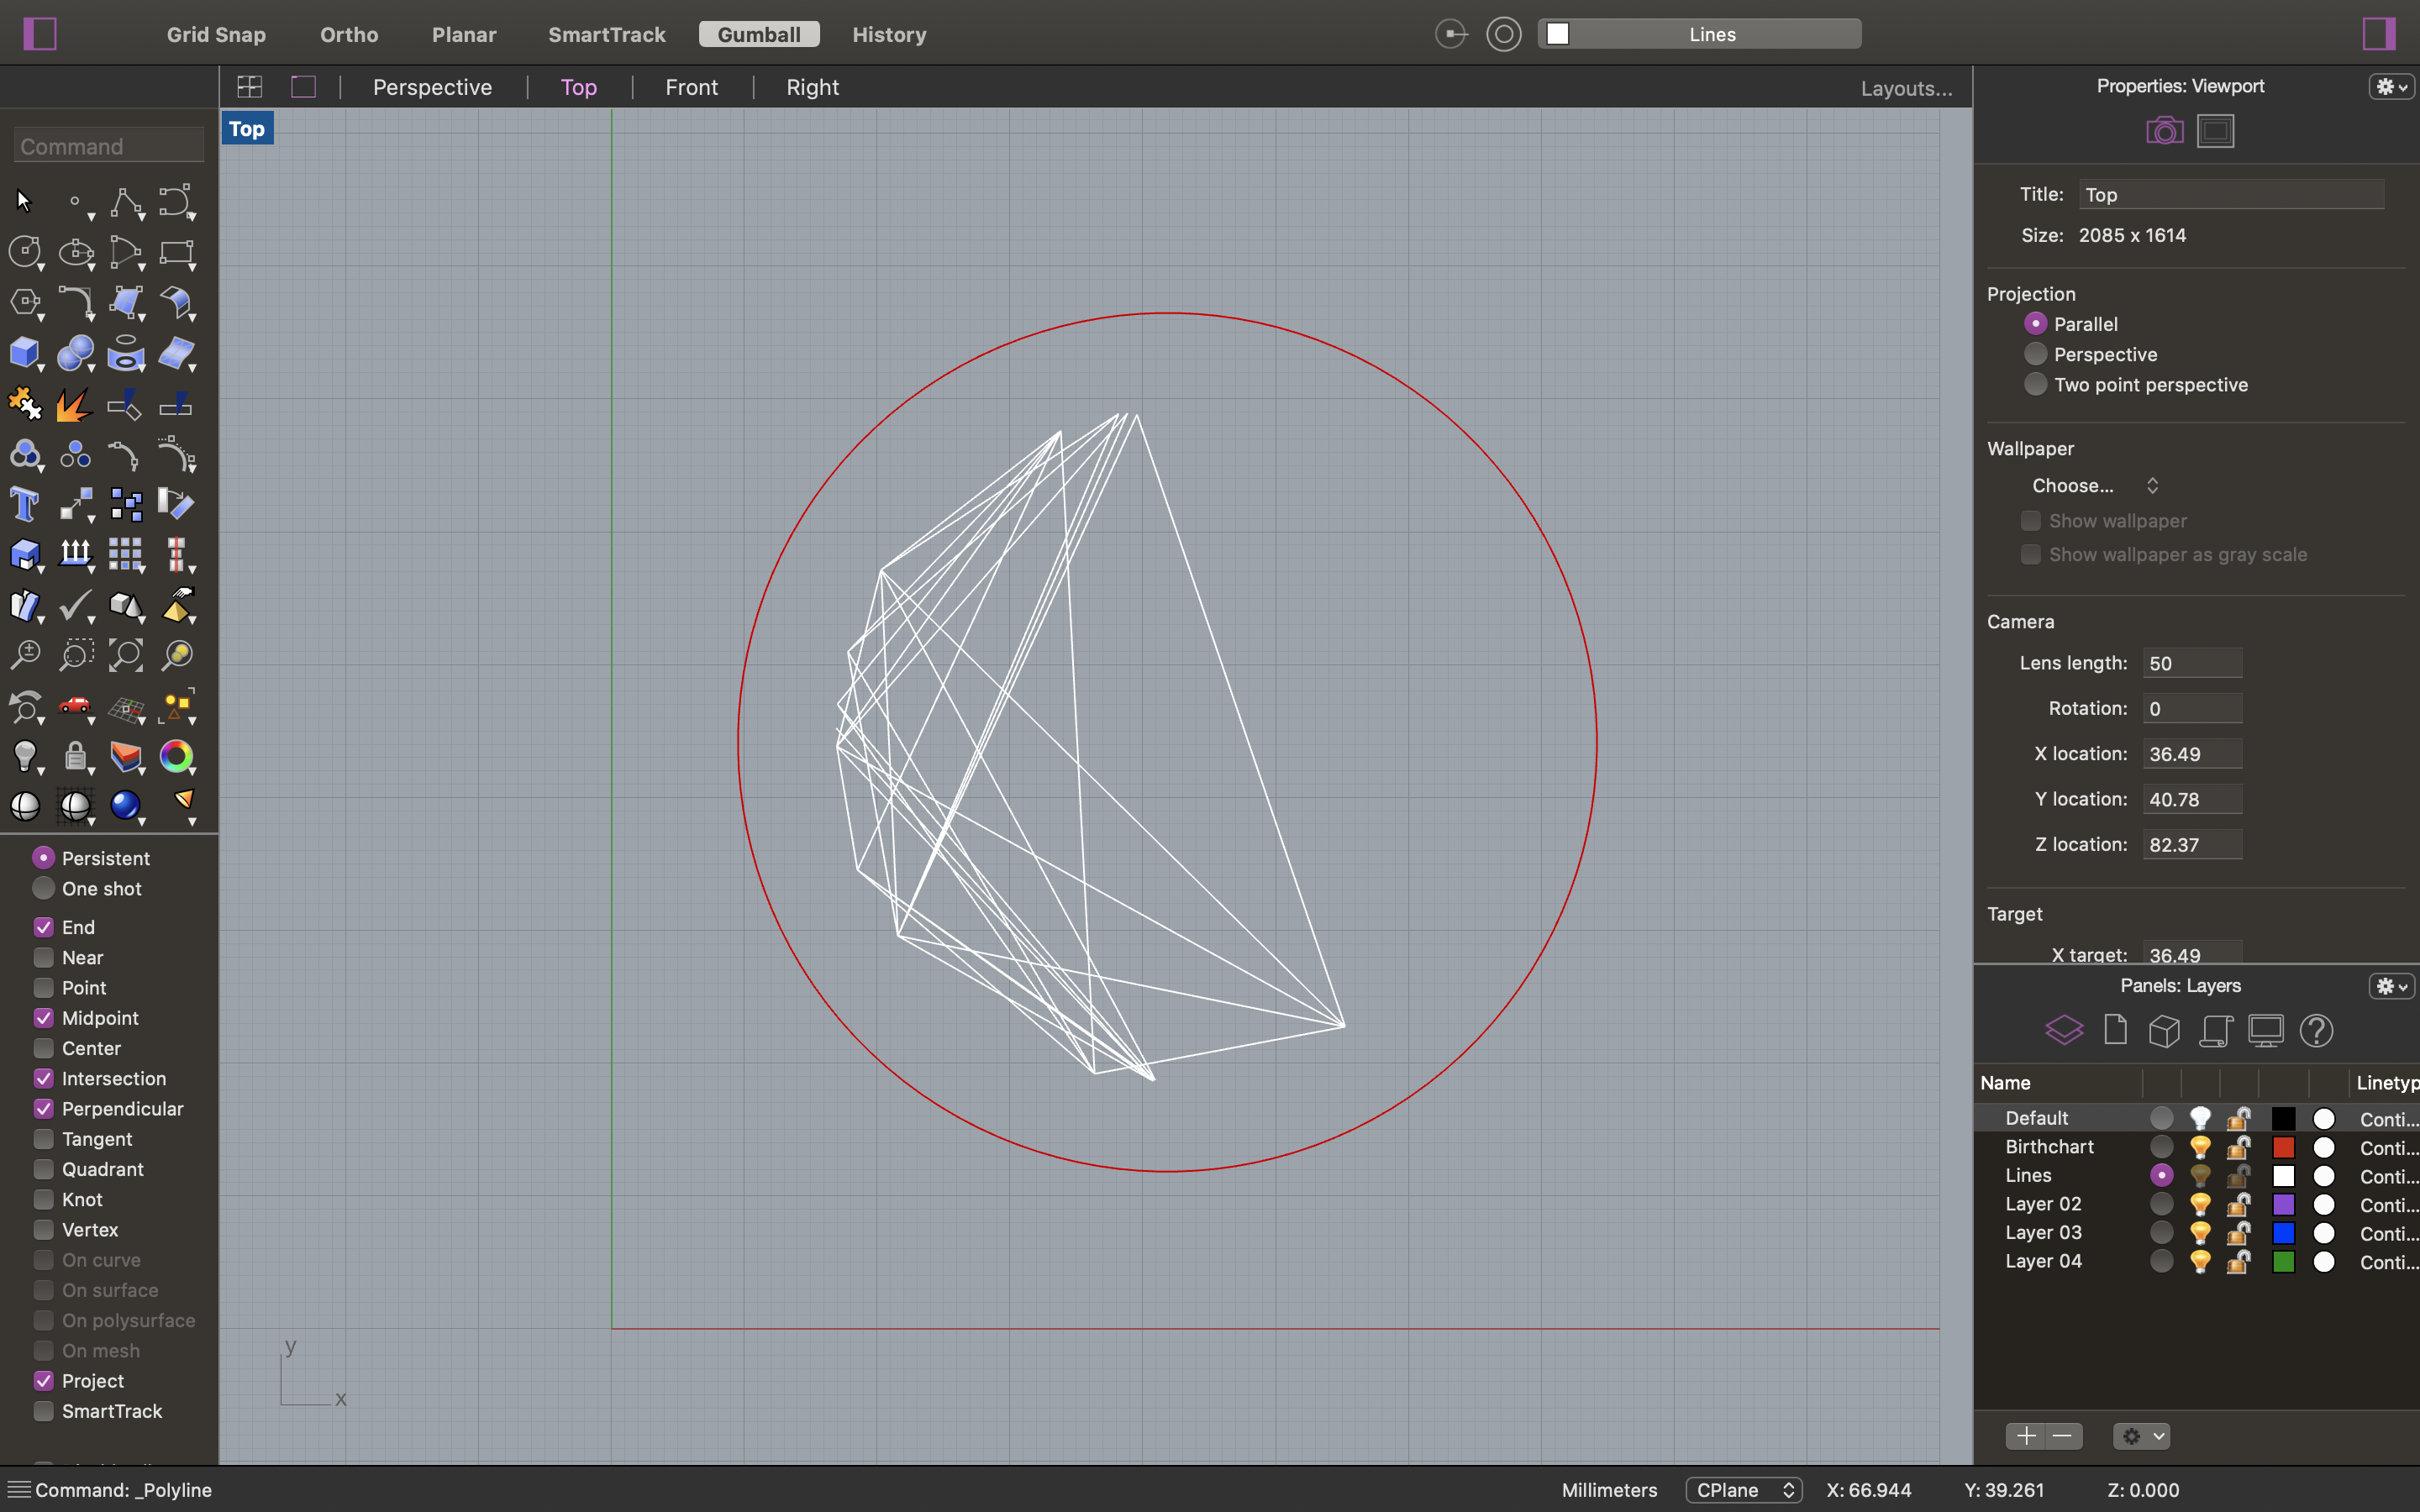Image resolution: width=2420 pixels, height=1512 pixels.
Task: Click the rectangular Array tool icon
Action: (125, 554)
